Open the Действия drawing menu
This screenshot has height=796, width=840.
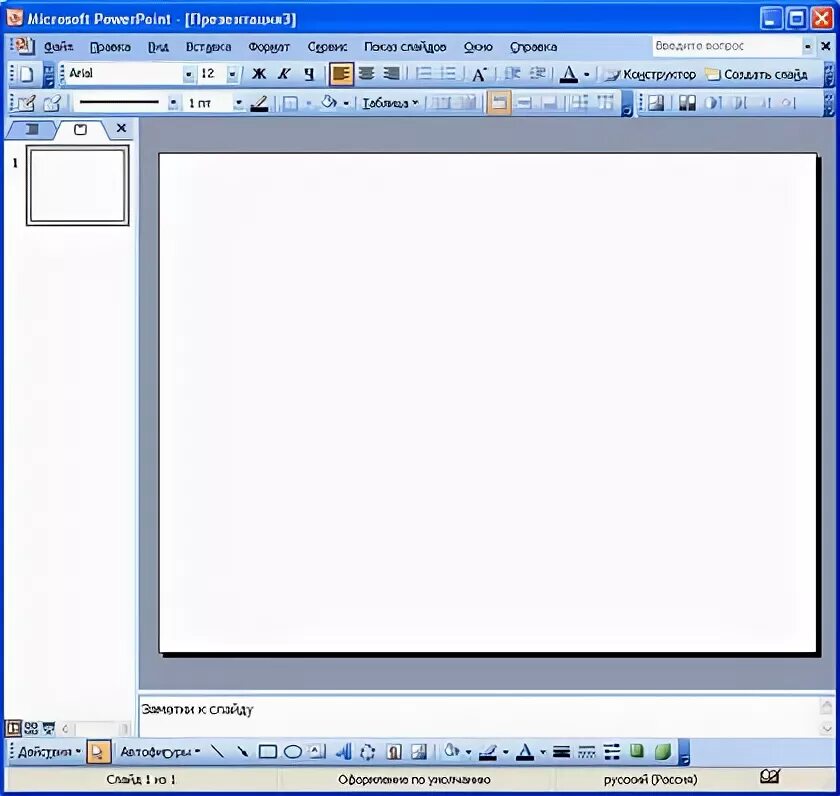pyautogui.click(x=49, y=752)
